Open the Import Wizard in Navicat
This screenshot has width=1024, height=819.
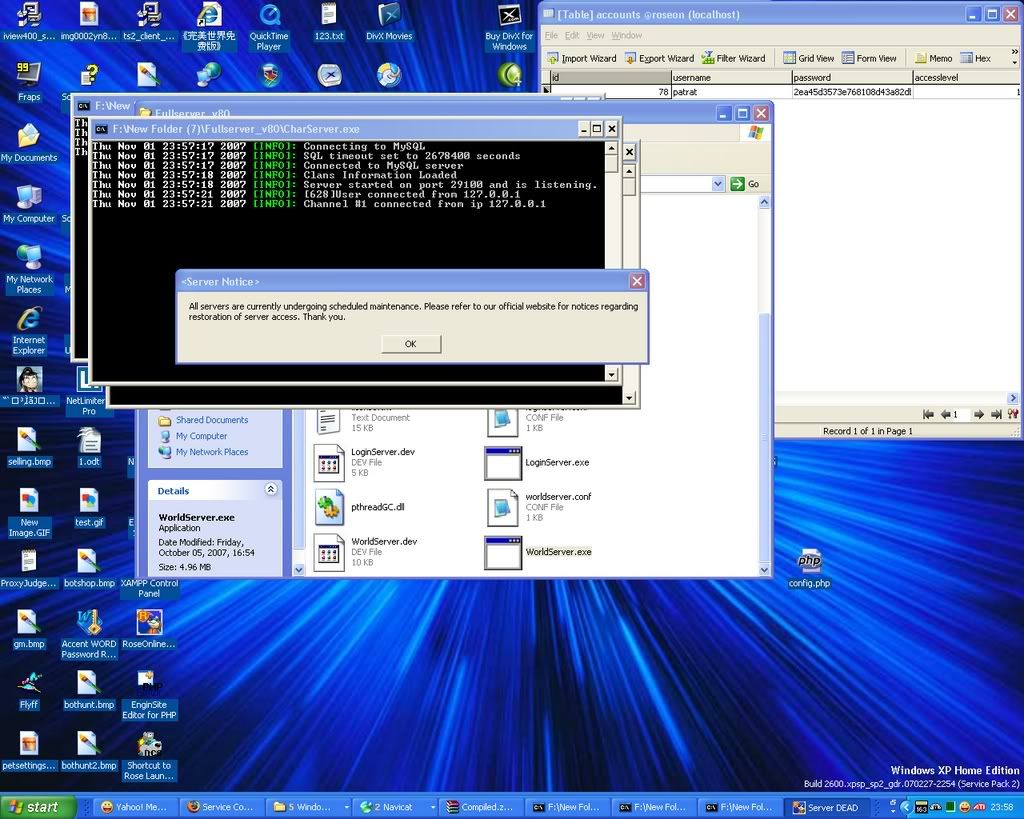click(x=581, y=58)
